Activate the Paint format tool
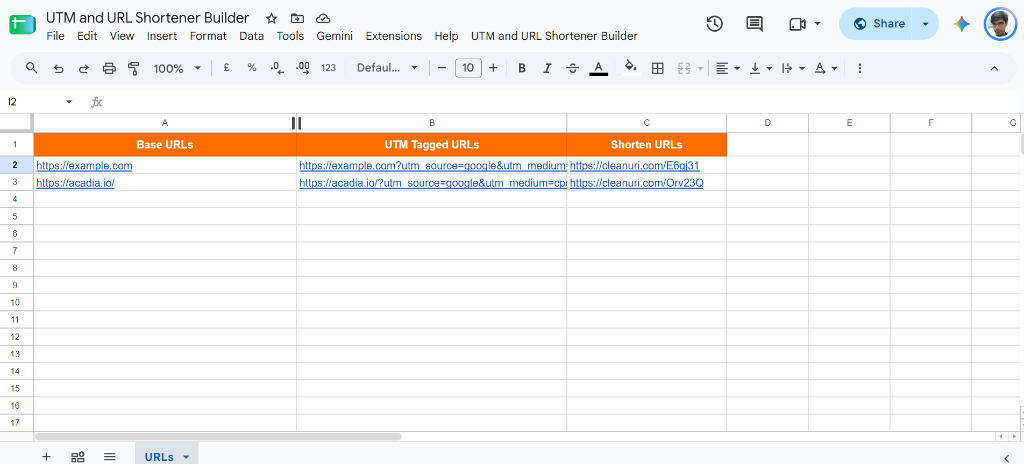Image resolution: width=1024 pixels, height=464 pixels. pyautogui.click(x=134, y=68)
